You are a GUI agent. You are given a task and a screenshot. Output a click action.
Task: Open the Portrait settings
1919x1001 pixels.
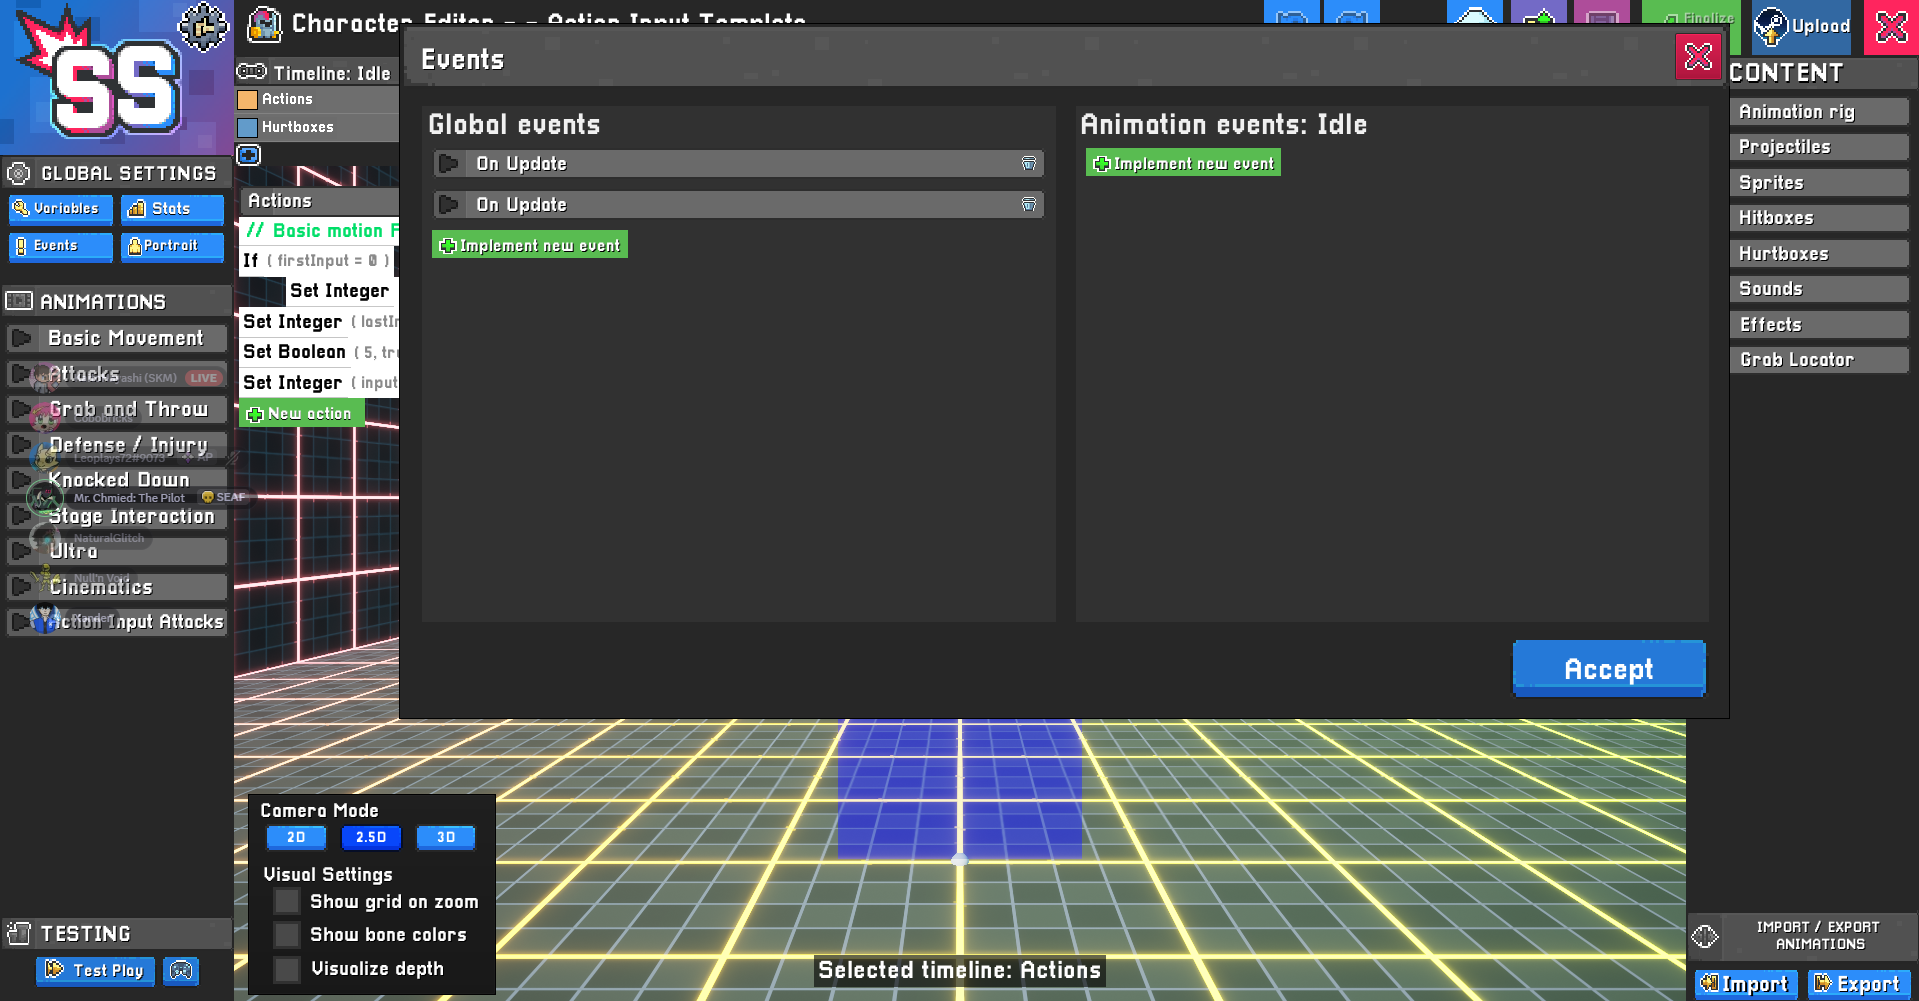[x=172, y=246]
